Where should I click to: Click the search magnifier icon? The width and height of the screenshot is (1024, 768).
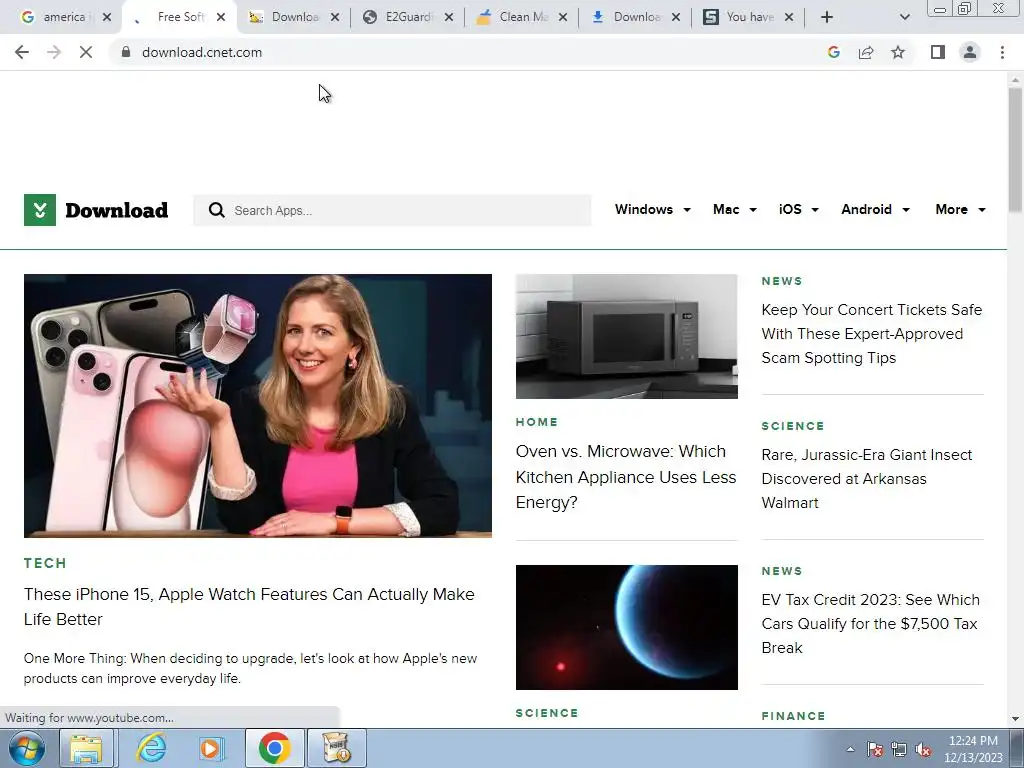(x=216, y=210)
